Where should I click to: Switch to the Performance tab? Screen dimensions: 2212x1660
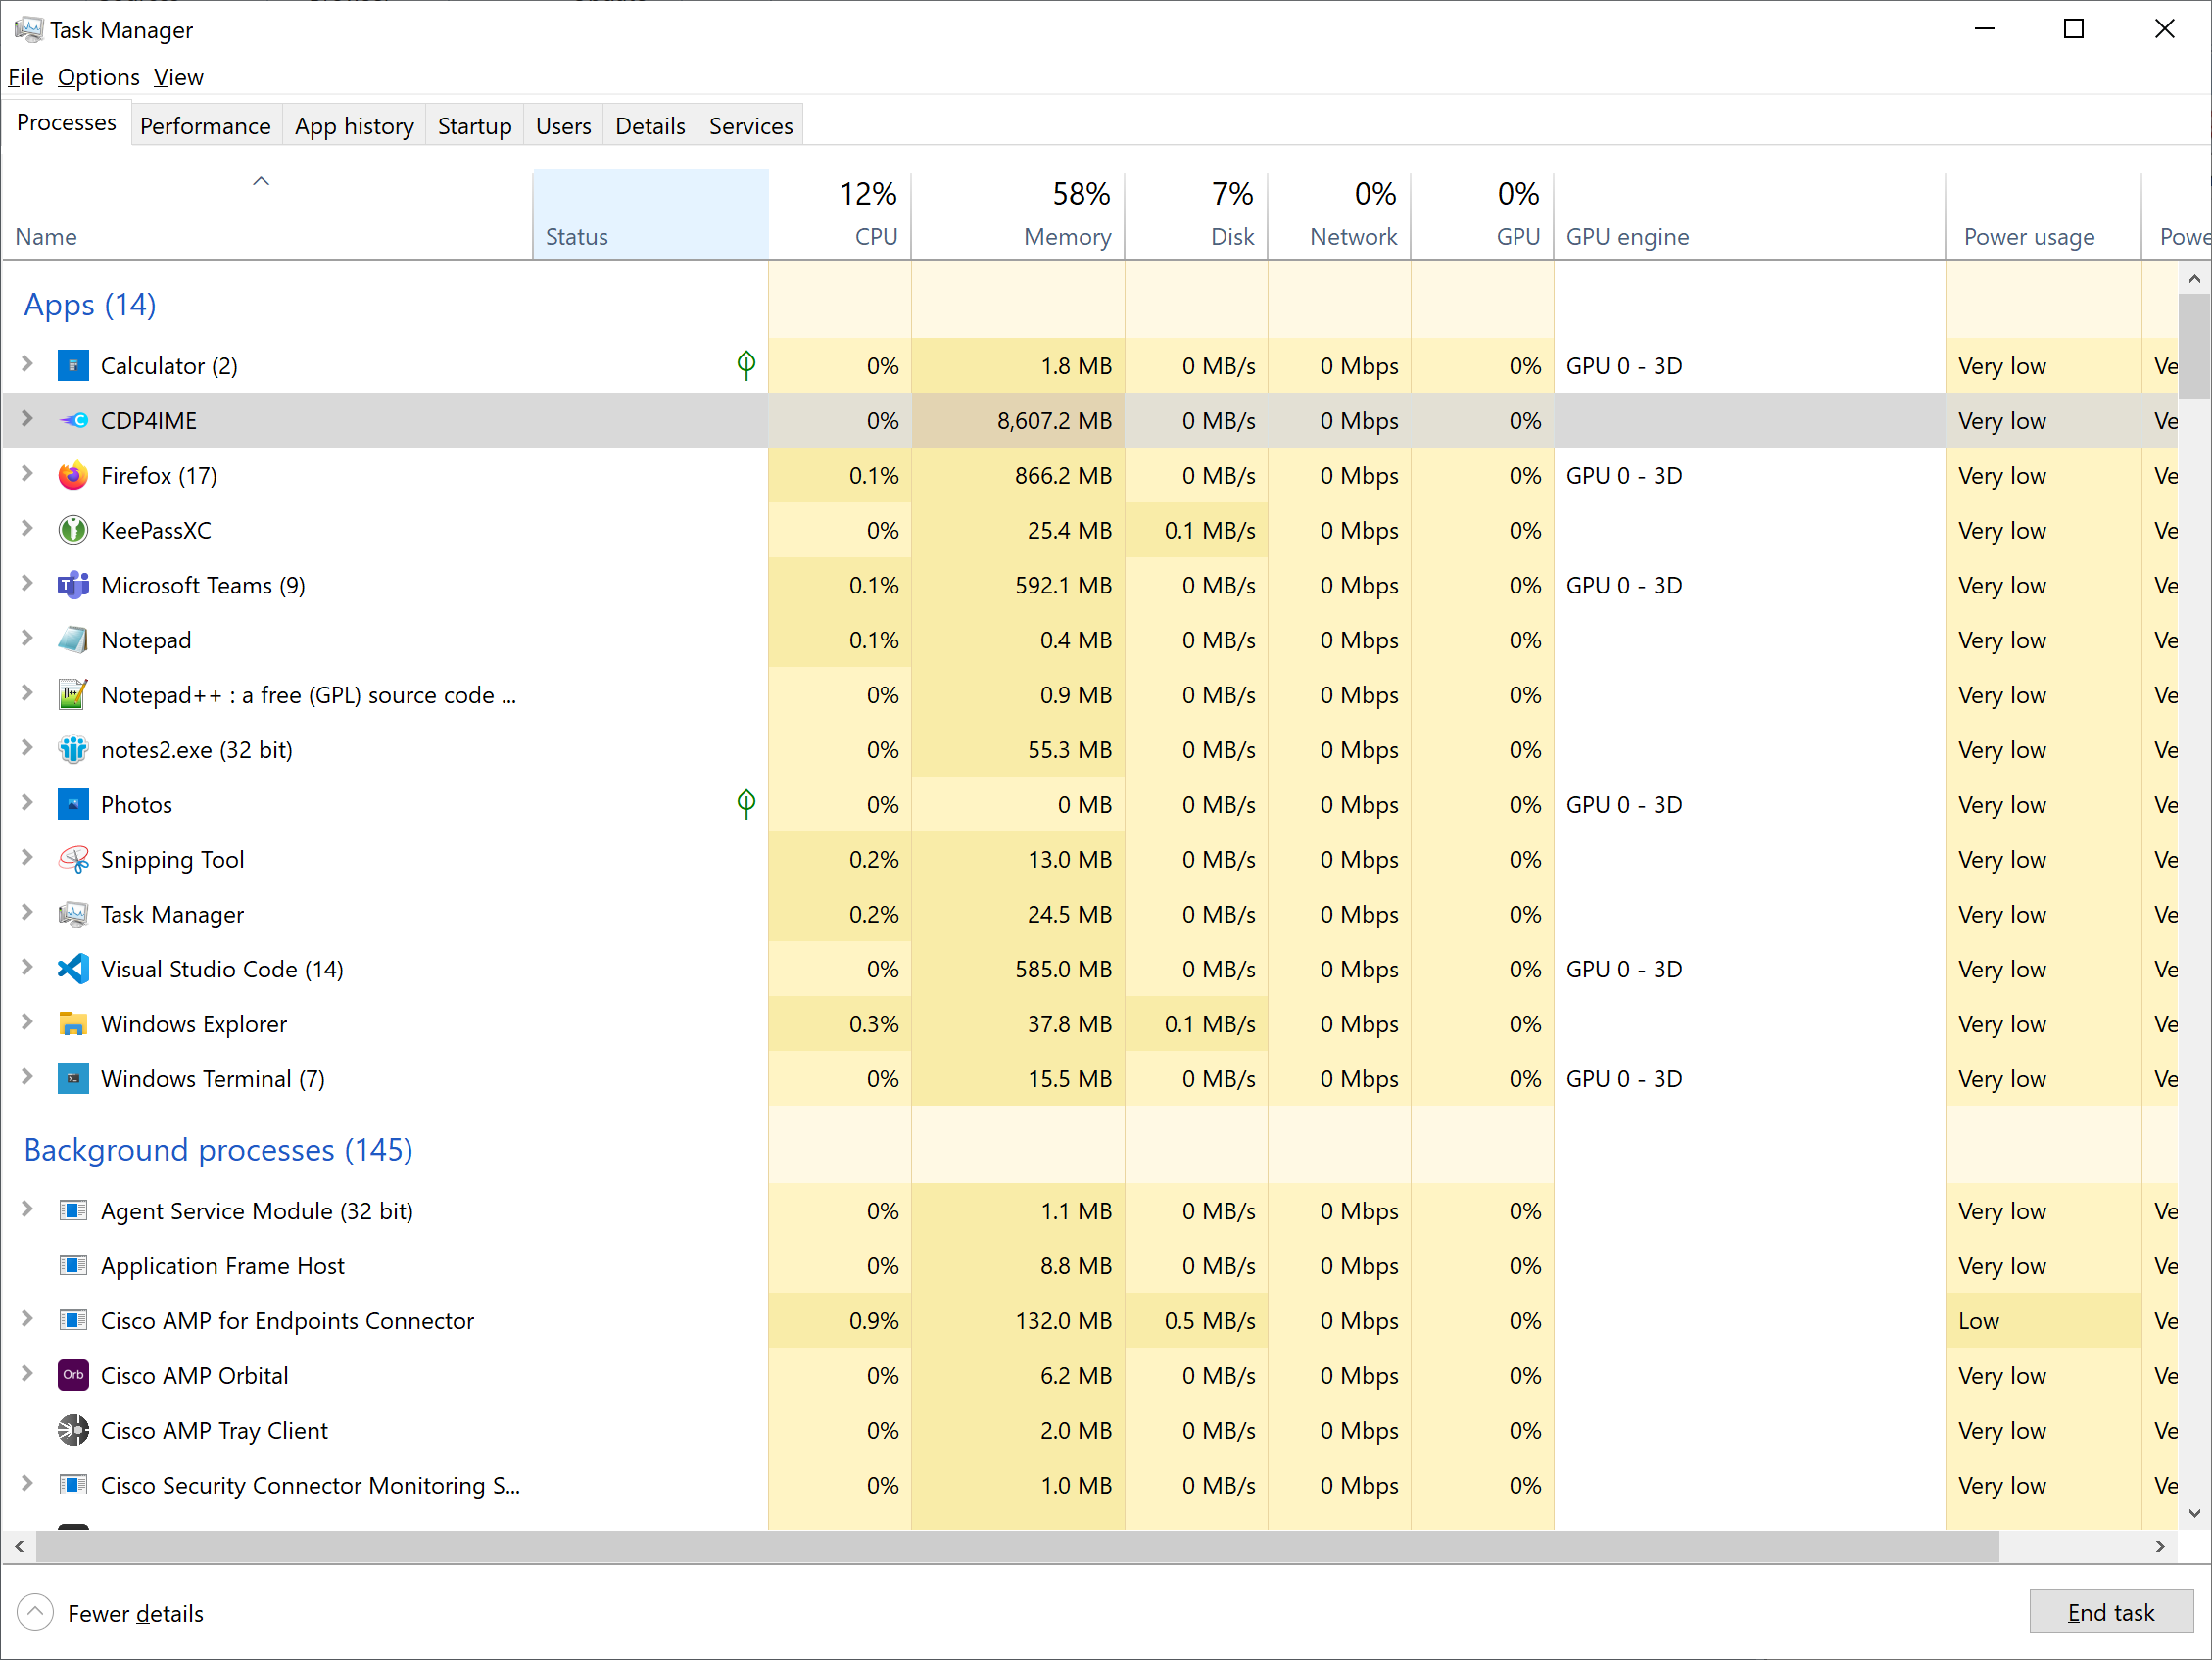click(205, 125)
